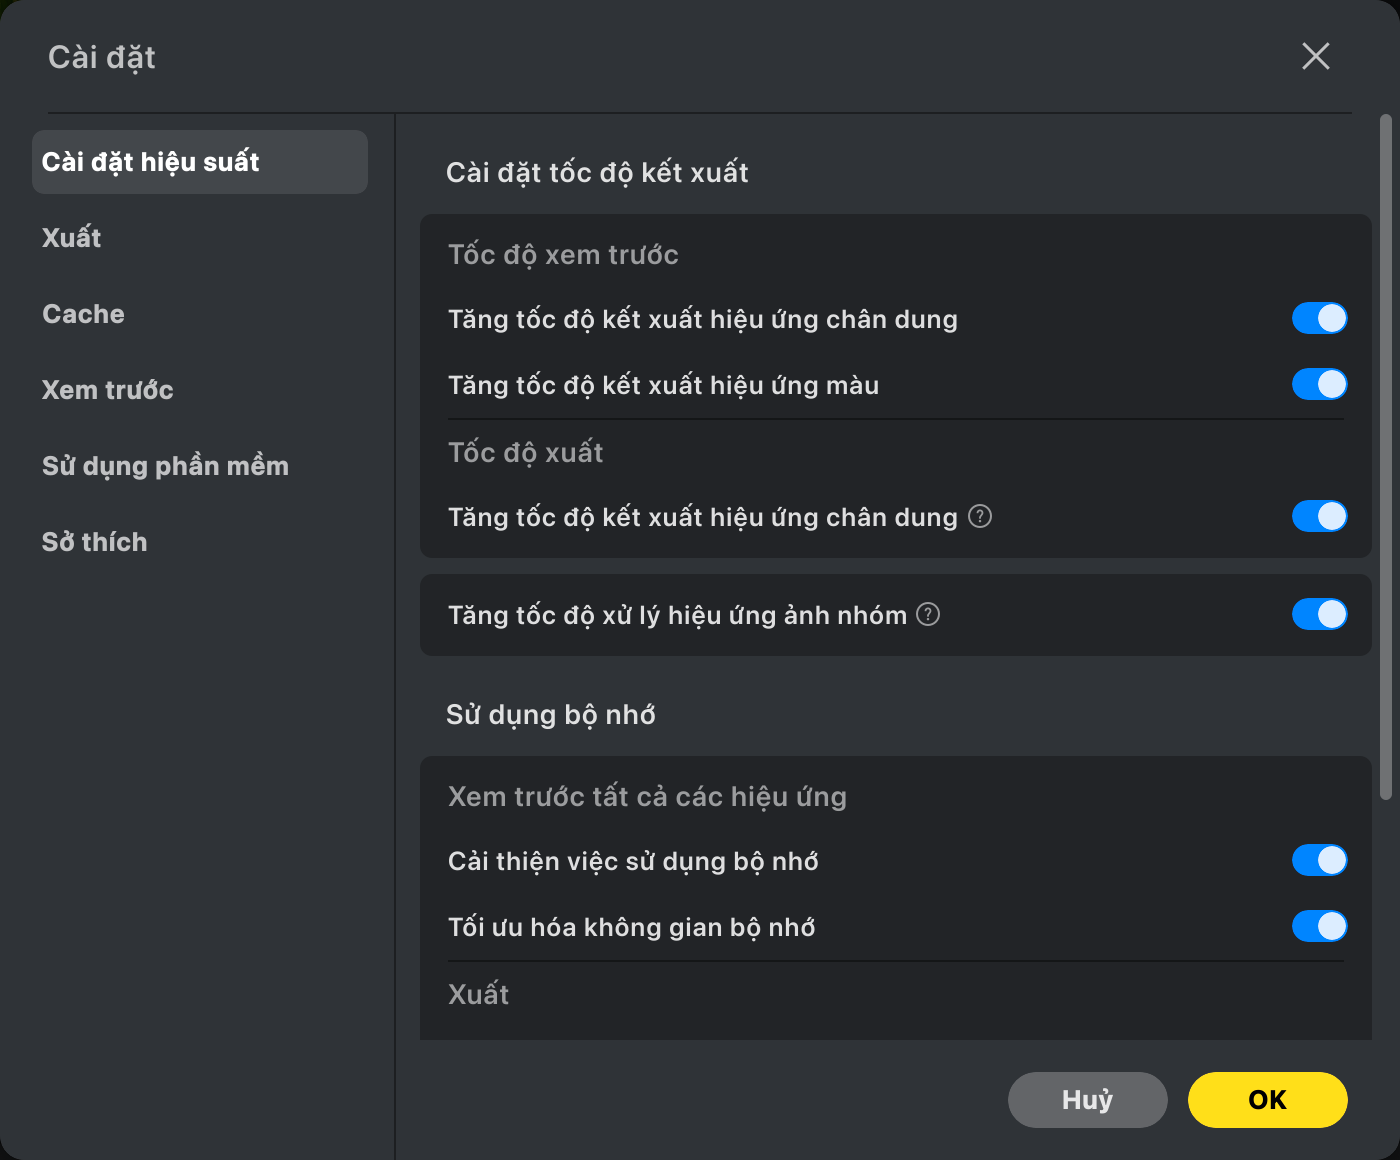Switch to the Cache settings tab
Image resolution: width=1400 pixels, height=1160 pixels.
(x=83, y=314)
